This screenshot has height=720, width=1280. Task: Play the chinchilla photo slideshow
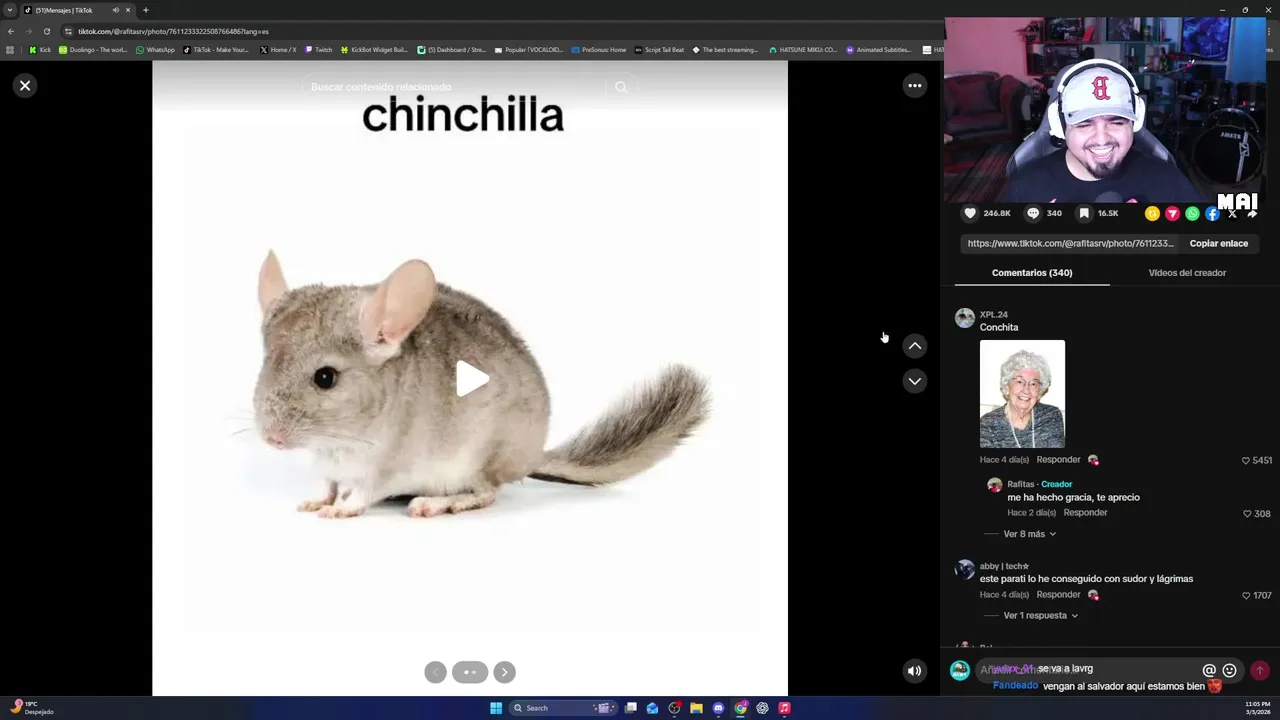[x=471, y=379]
